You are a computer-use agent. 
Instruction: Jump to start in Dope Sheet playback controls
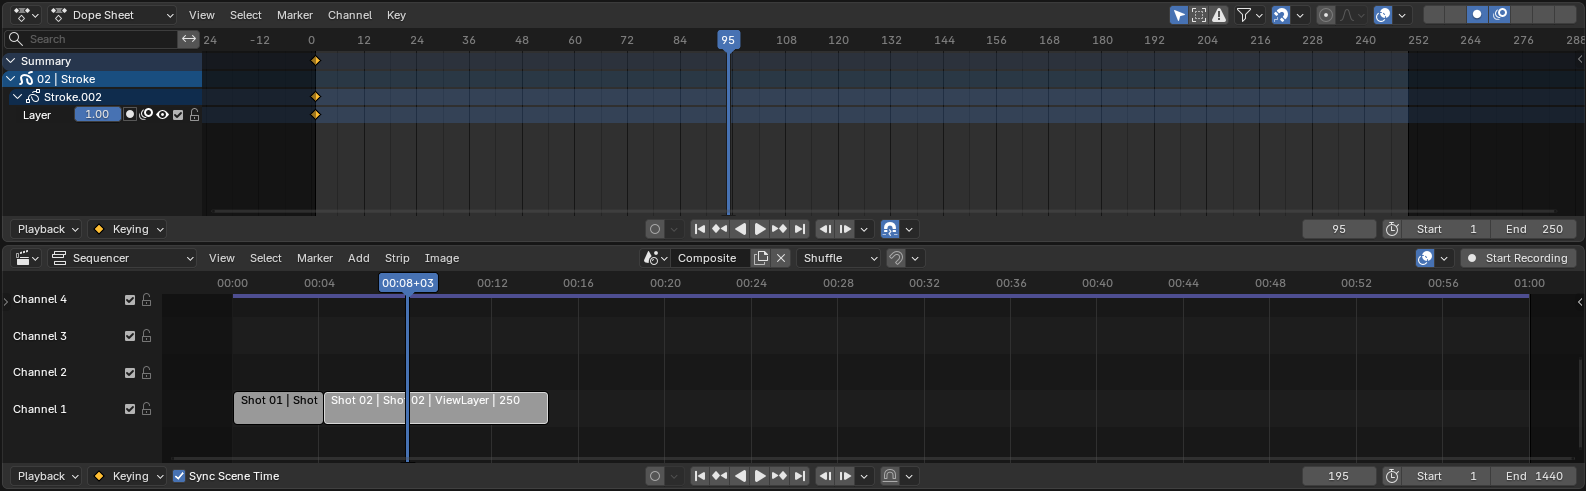coord(700,229)
